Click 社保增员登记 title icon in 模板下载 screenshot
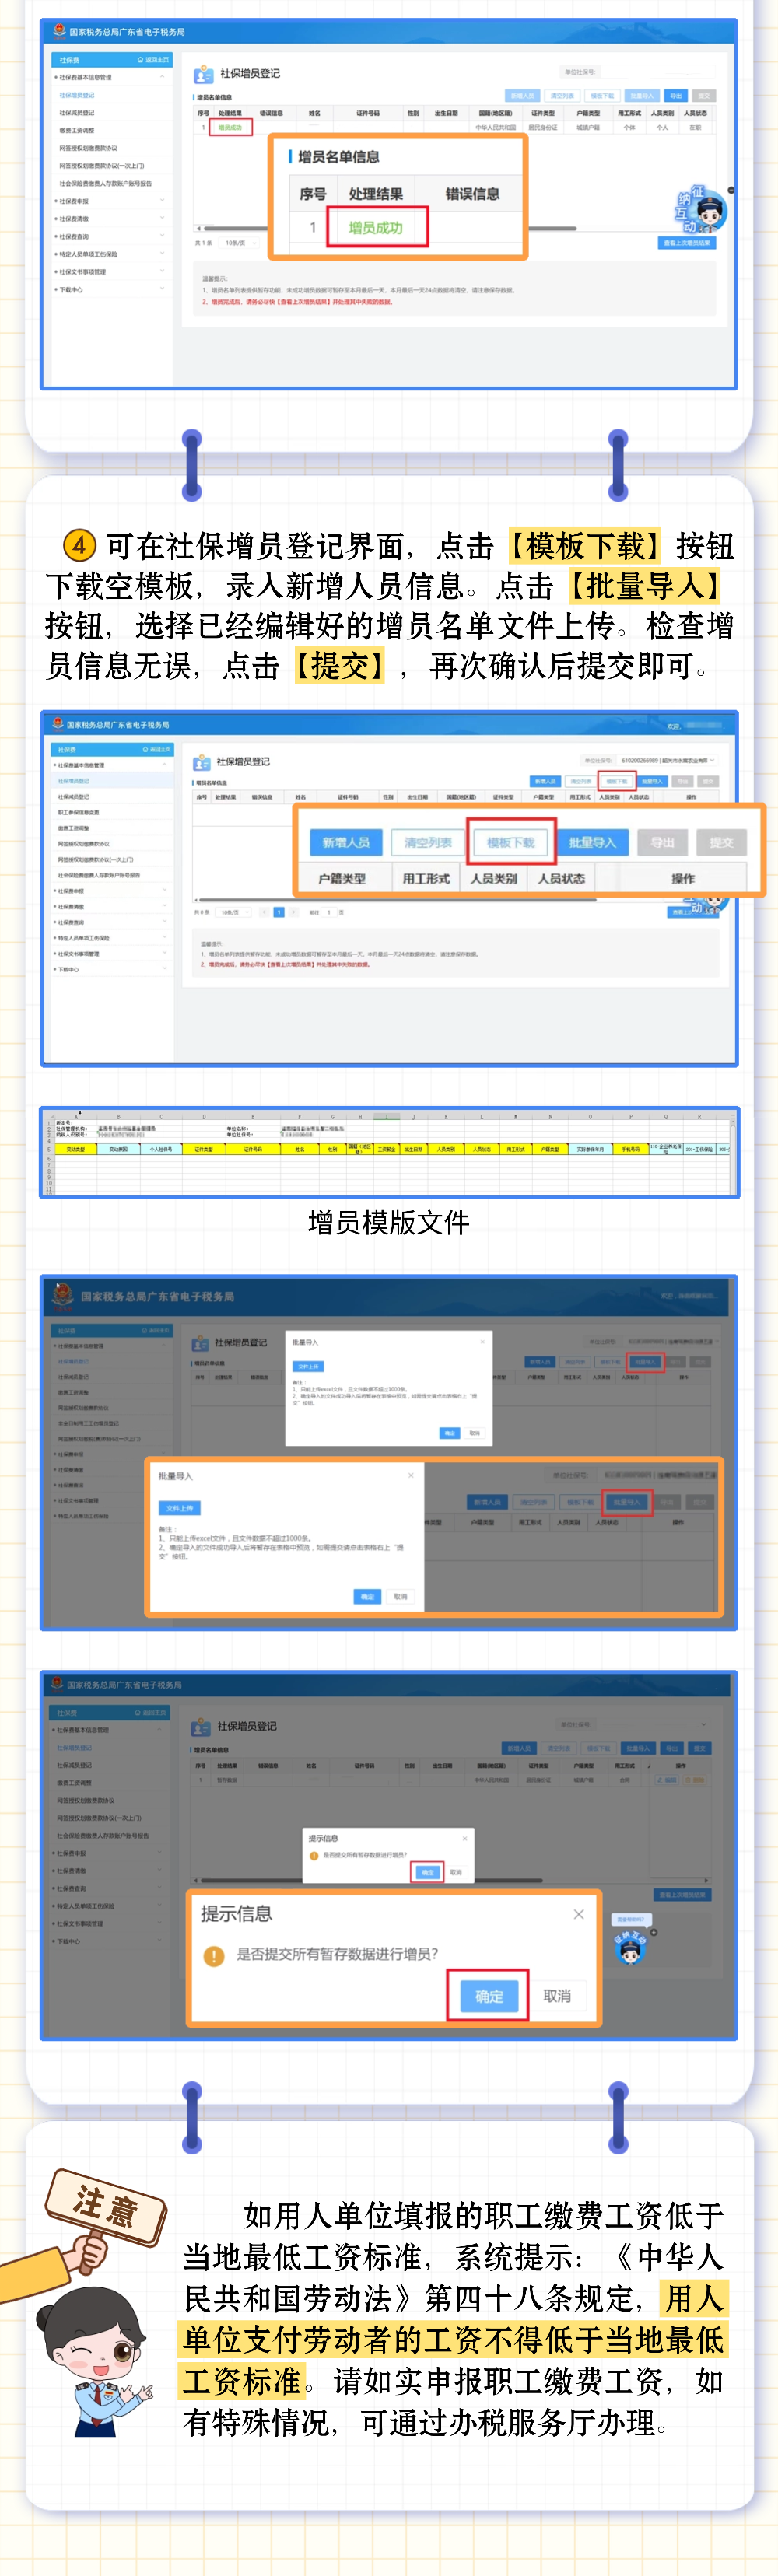 (x=201, y=762)
